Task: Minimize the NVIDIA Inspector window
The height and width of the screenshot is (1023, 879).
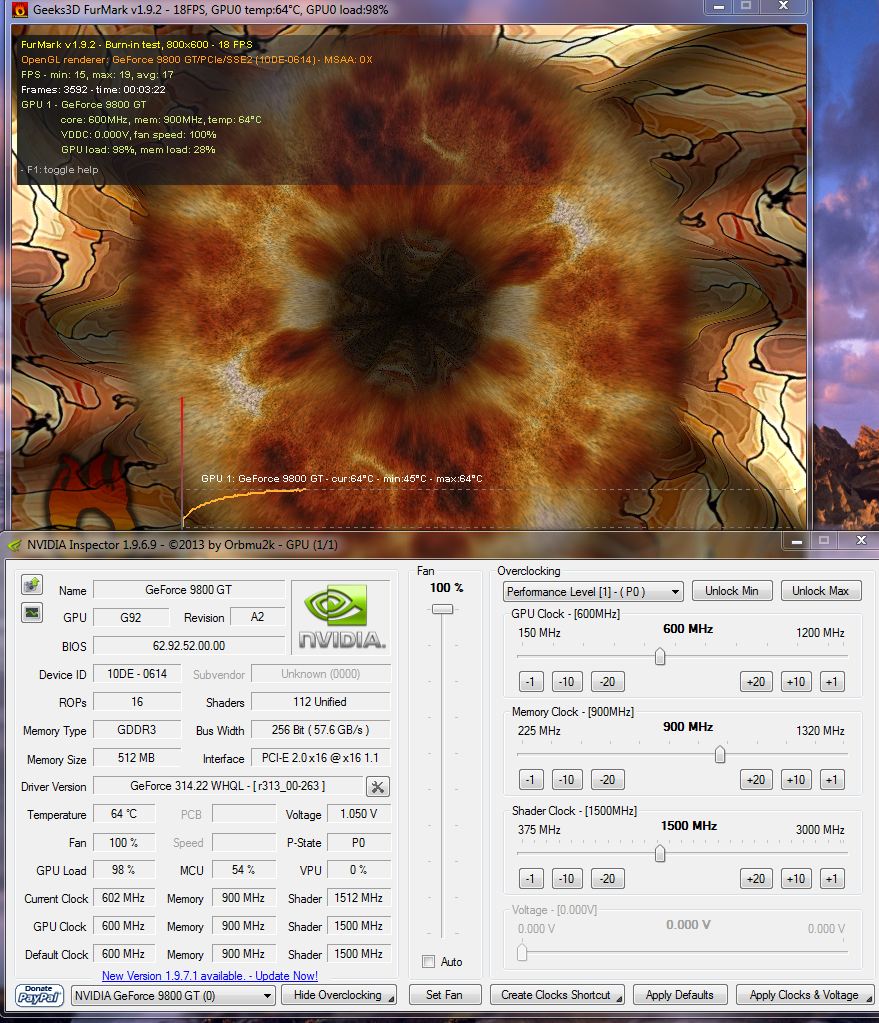Action: point(797,541)
